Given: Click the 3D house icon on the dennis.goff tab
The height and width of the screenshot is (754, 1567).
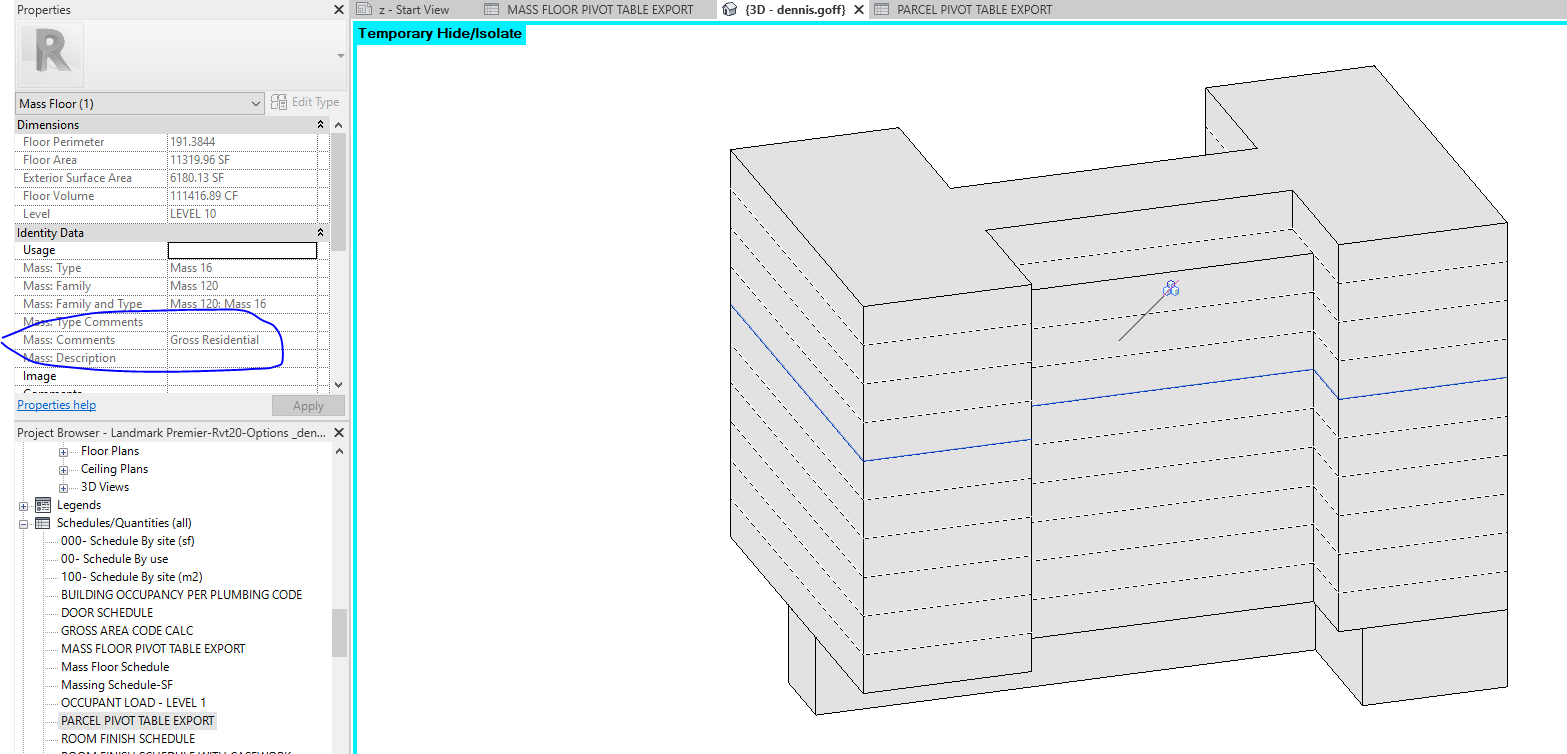Looking at the screenshot, I should pyautogui.click(x=729, y=9).
